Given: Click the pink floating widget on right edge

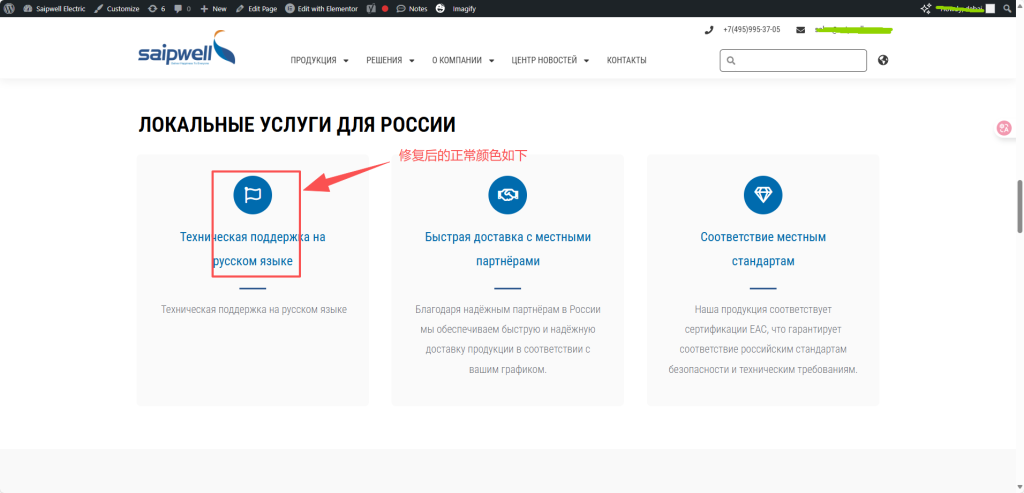Looking at the screenshot, I should [1004, 128].
